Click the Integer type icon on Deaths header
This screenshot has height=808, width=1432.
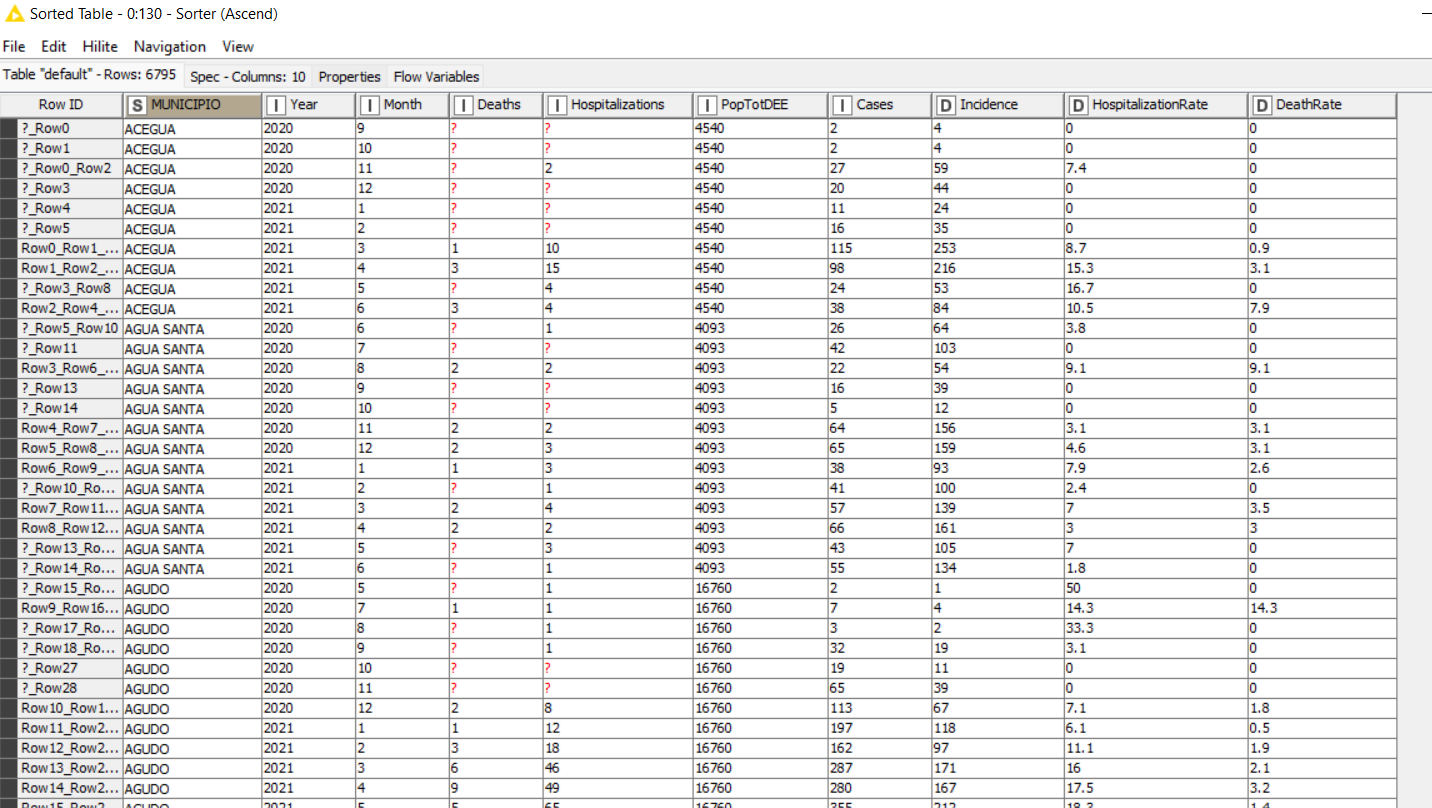click(464, 105)
